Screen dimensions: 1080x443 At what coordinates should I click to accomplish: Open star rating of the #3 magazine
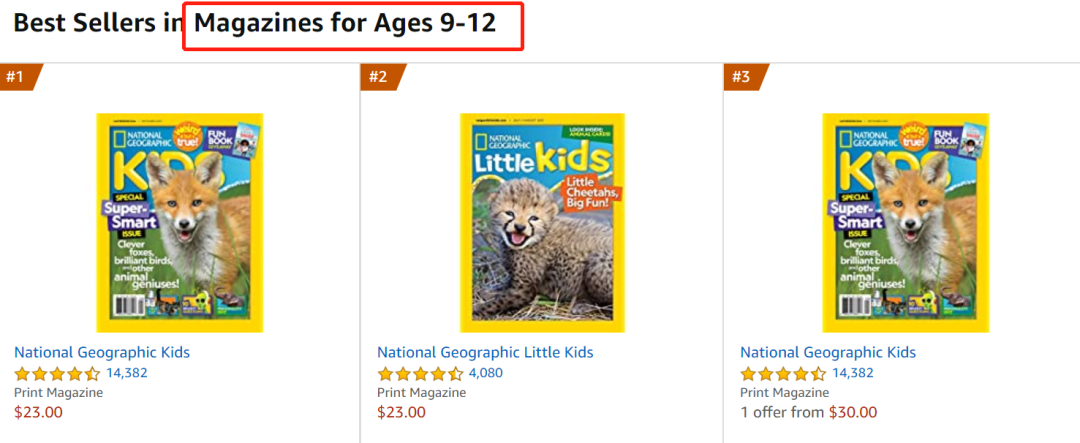783,374
